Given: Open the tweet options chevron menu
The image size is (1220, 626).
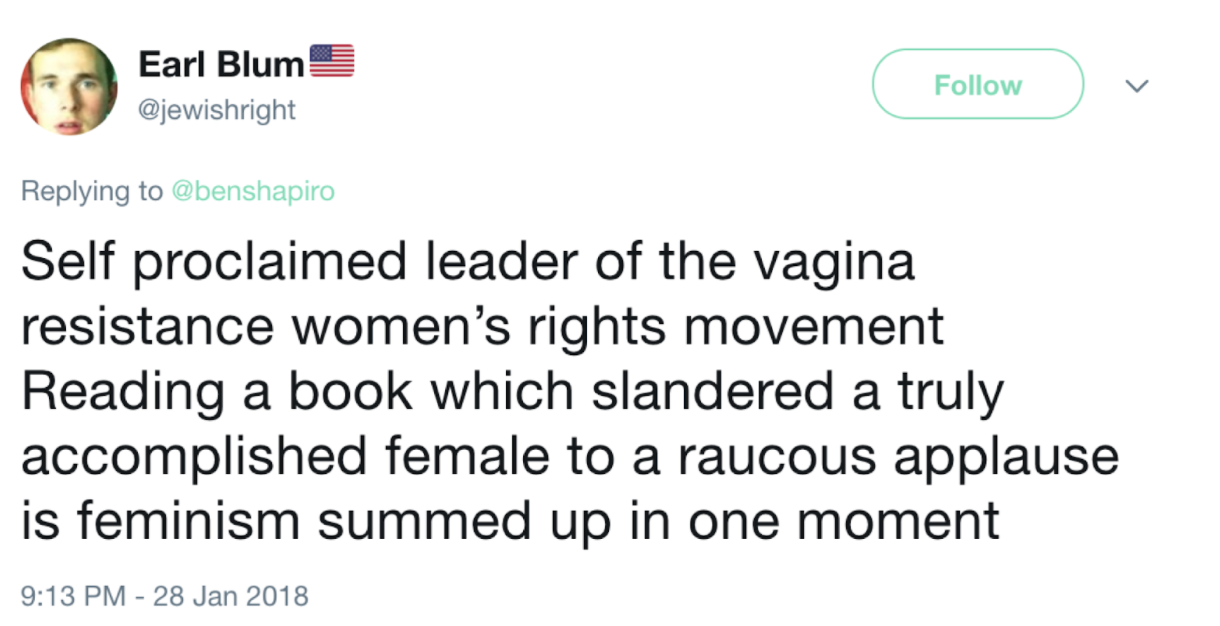Looking at the screenshot, I should 1134,86.
